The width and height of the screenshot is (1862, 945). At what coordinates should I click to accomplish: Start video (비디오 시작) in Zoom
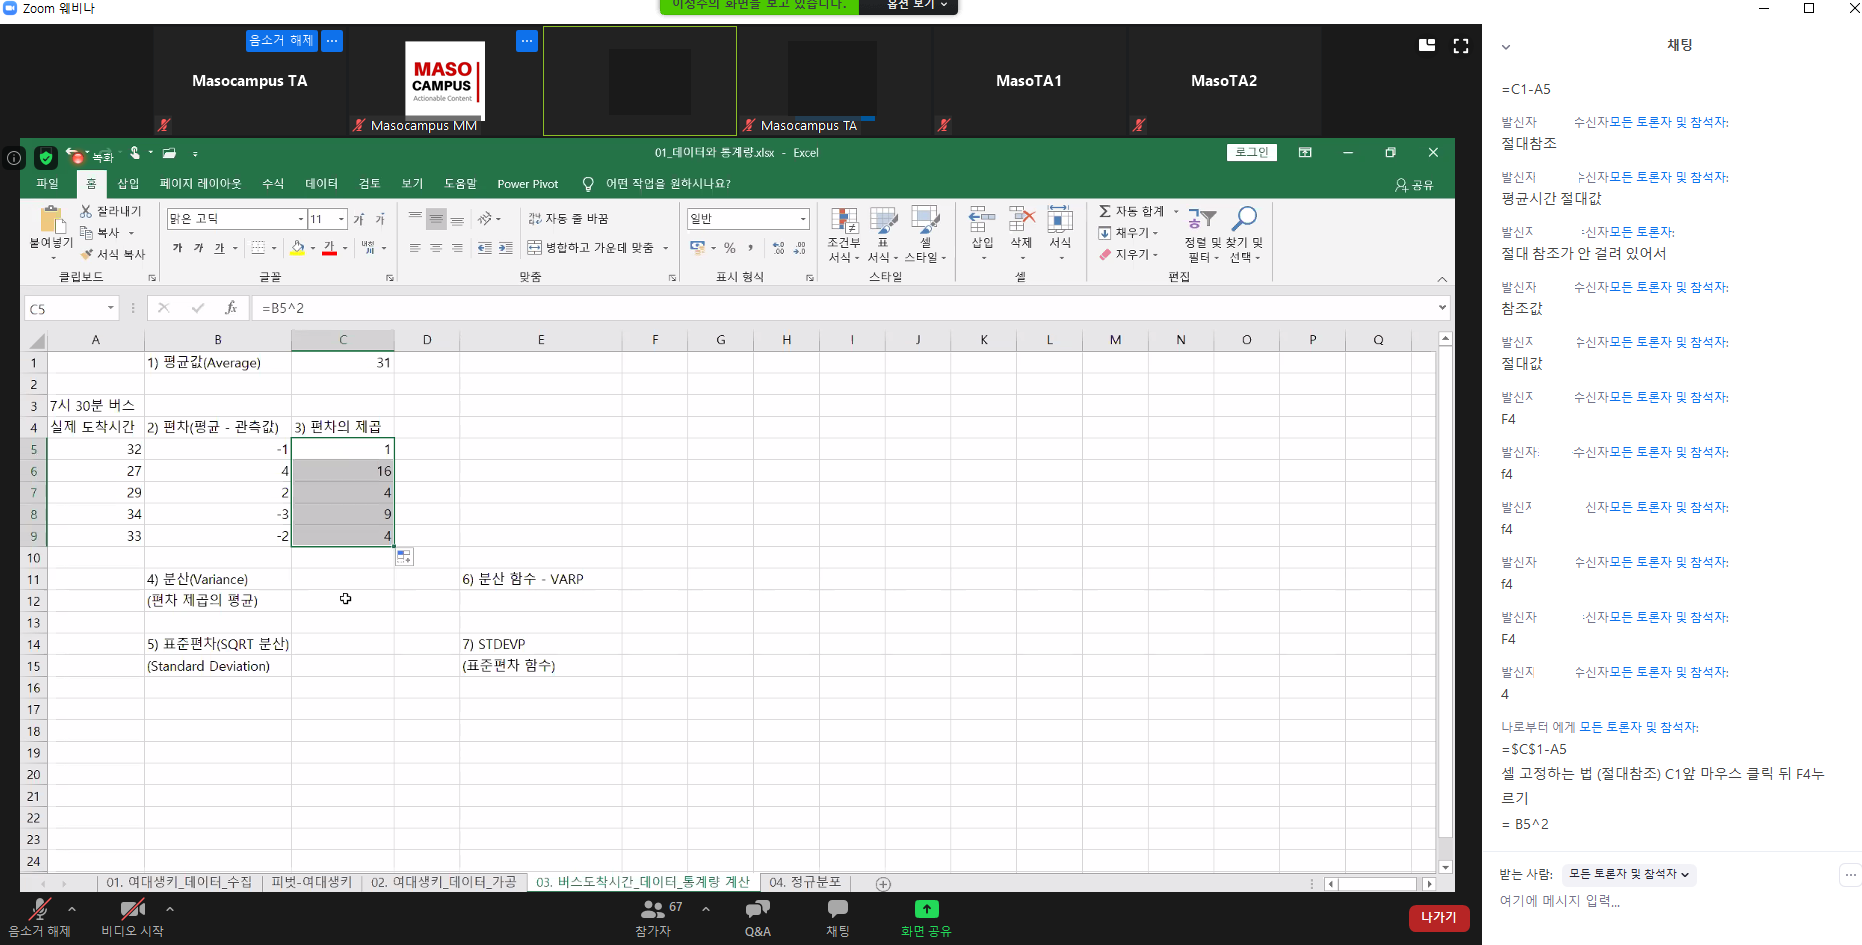(x=132, y=916)
